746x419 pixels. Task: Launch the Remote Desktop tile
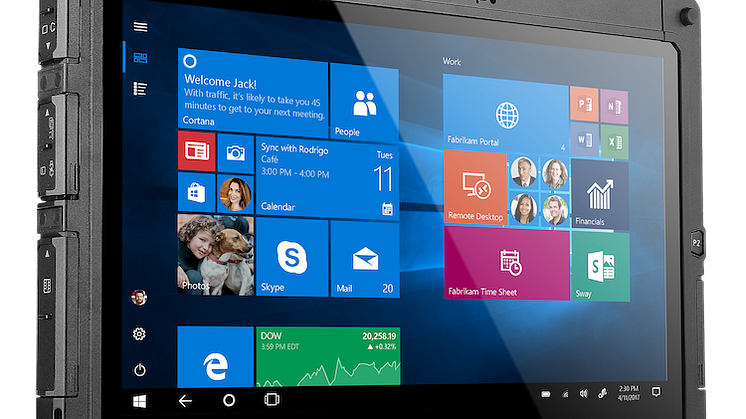pos(474,189)
